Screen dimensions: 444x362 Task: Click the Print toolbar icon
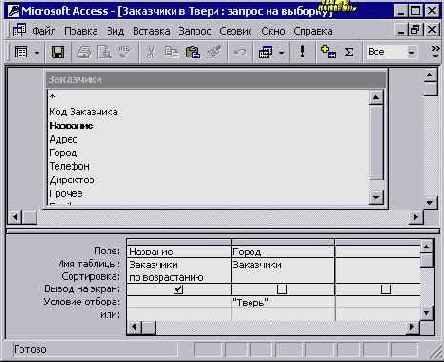click(84, 52)
